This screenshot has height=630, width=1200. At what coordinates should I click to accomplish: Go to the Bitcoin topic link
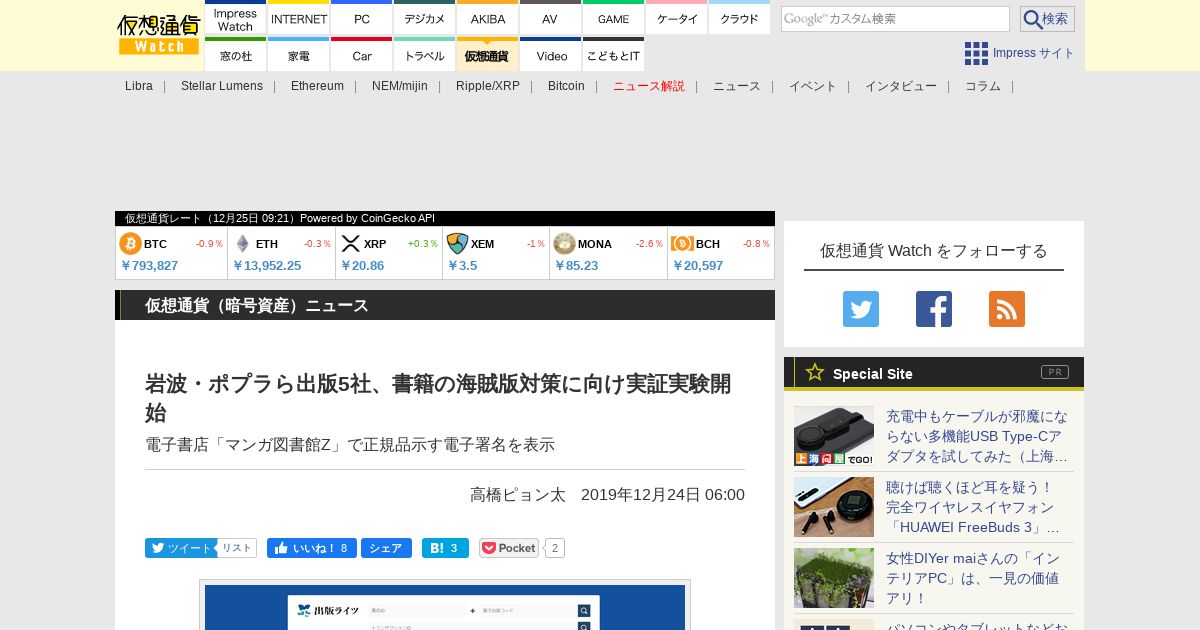coord(566,86)
